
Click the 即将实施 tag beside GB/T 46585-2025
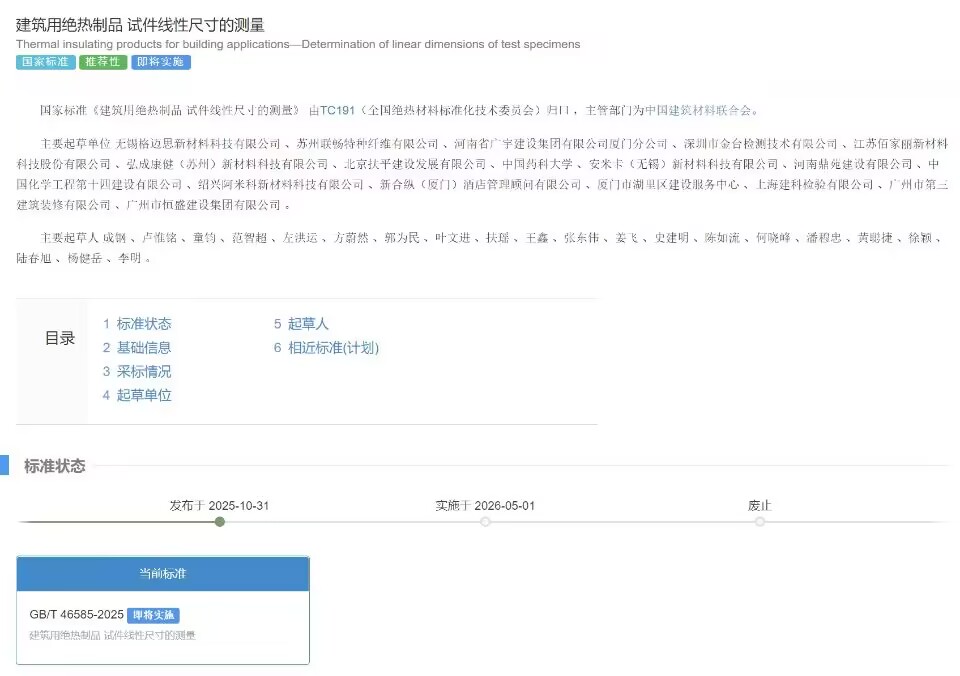pyautogui.click(x=154, y=615)
